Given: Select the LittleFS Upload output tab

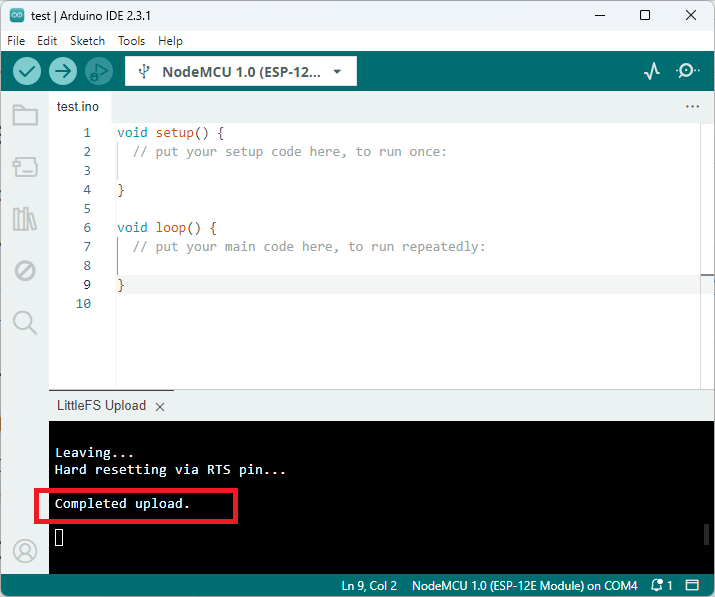Looking at the screenshot, I should click(x=101, y=405).
